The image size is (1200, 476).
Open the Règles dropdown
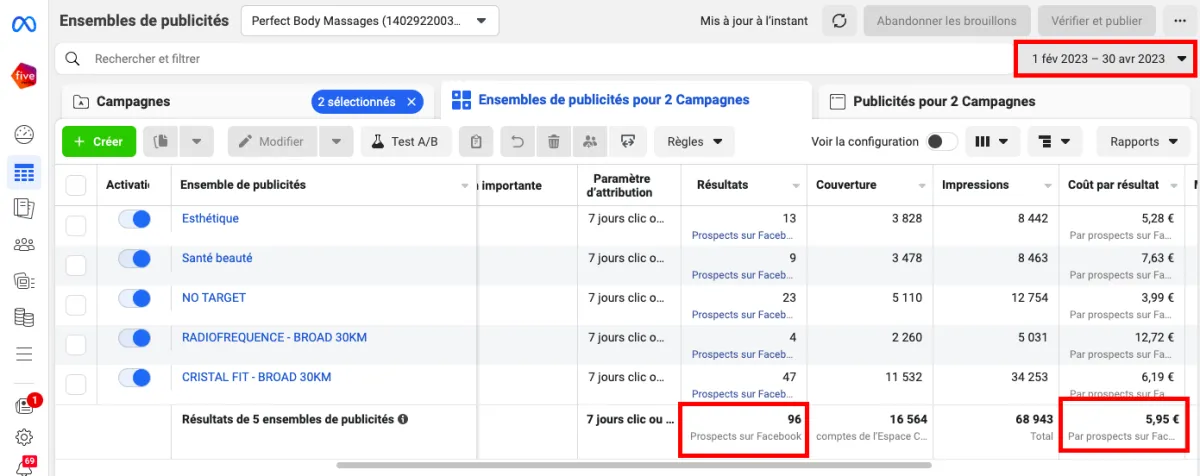pos(694,142)
